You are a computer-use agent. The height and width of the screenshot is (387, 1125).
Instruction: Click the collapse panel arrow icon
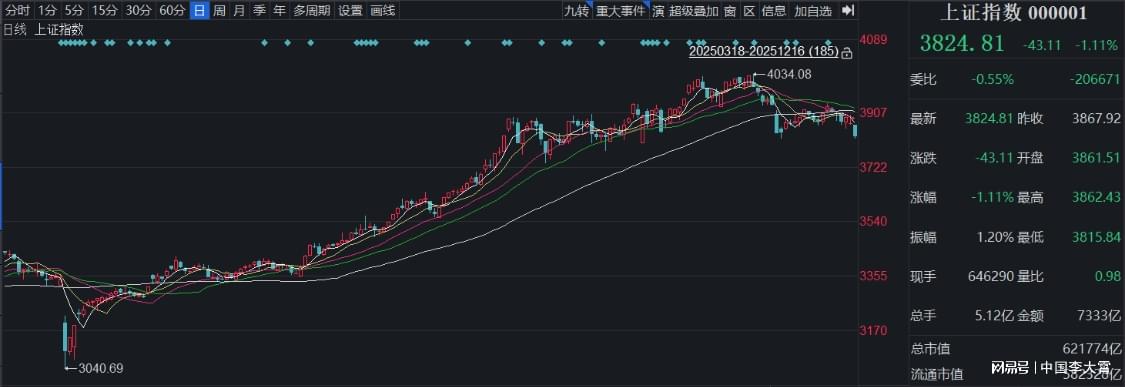click(847, 11)
